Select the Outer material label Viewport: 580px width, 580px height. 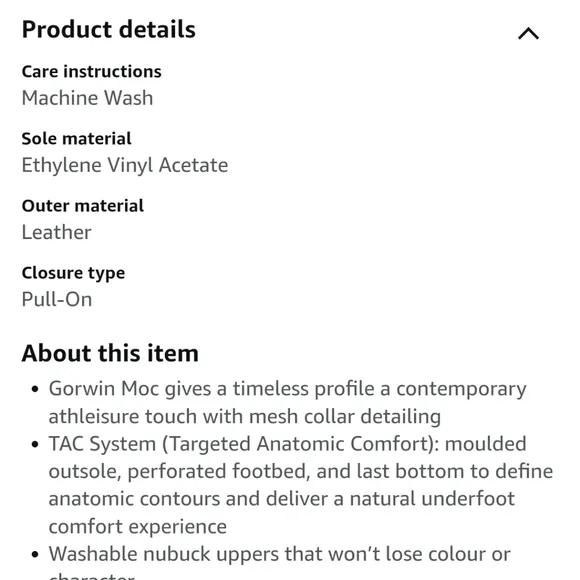[82, 206]
